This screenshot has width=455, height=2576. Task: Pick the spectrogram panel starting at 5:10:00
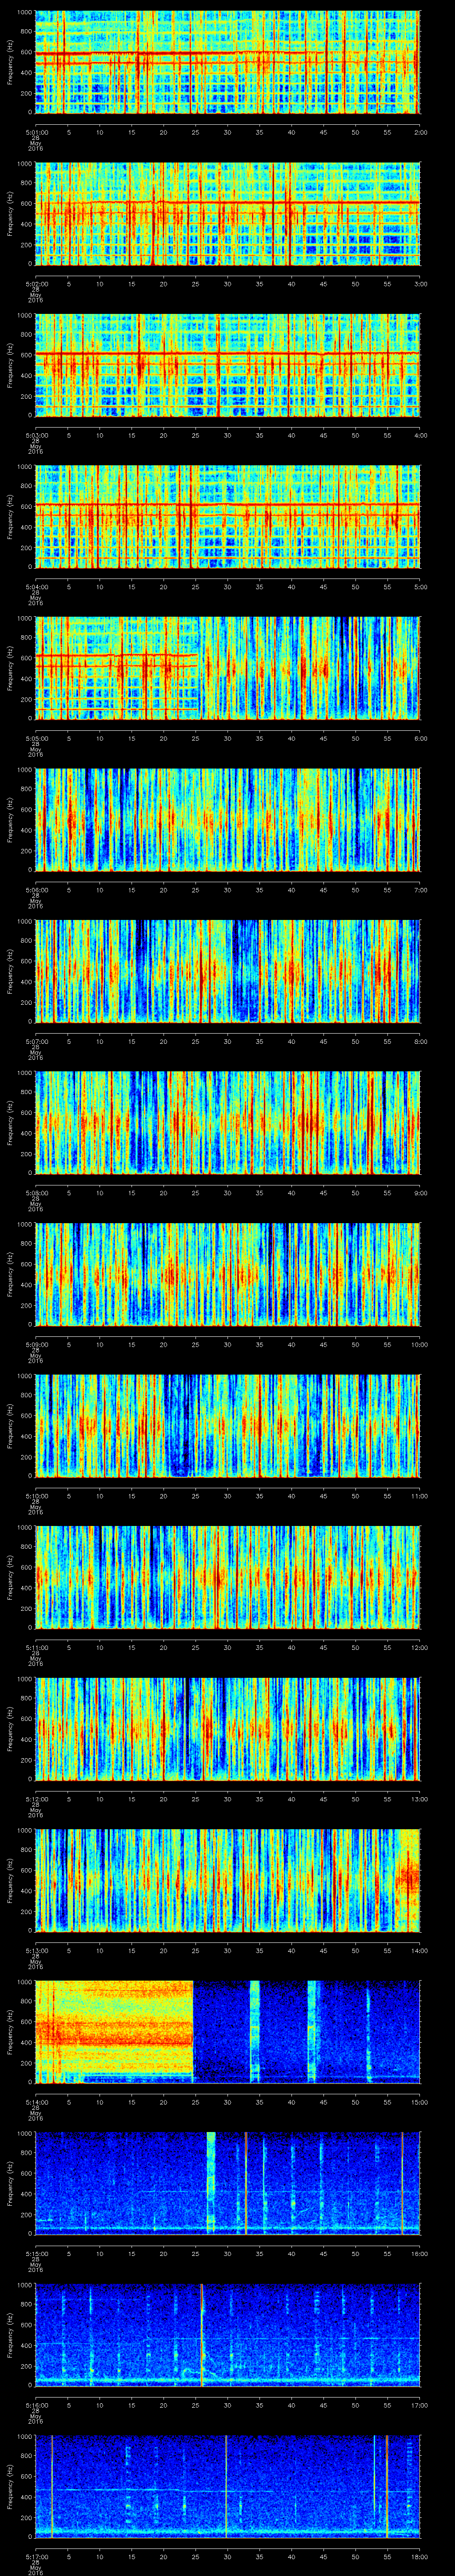pos(228,1426)
